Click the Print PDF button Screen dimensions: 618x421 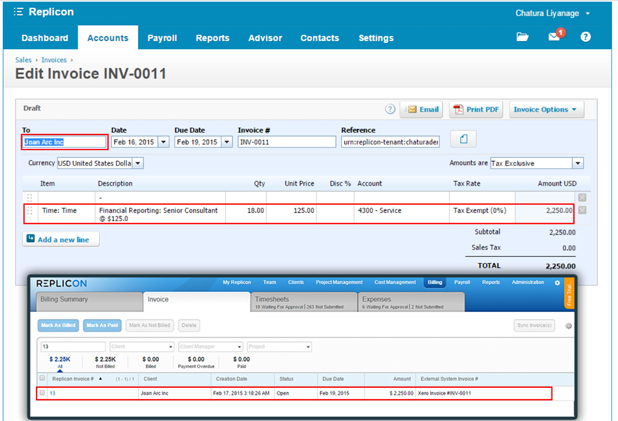click(x=476, y=110)
